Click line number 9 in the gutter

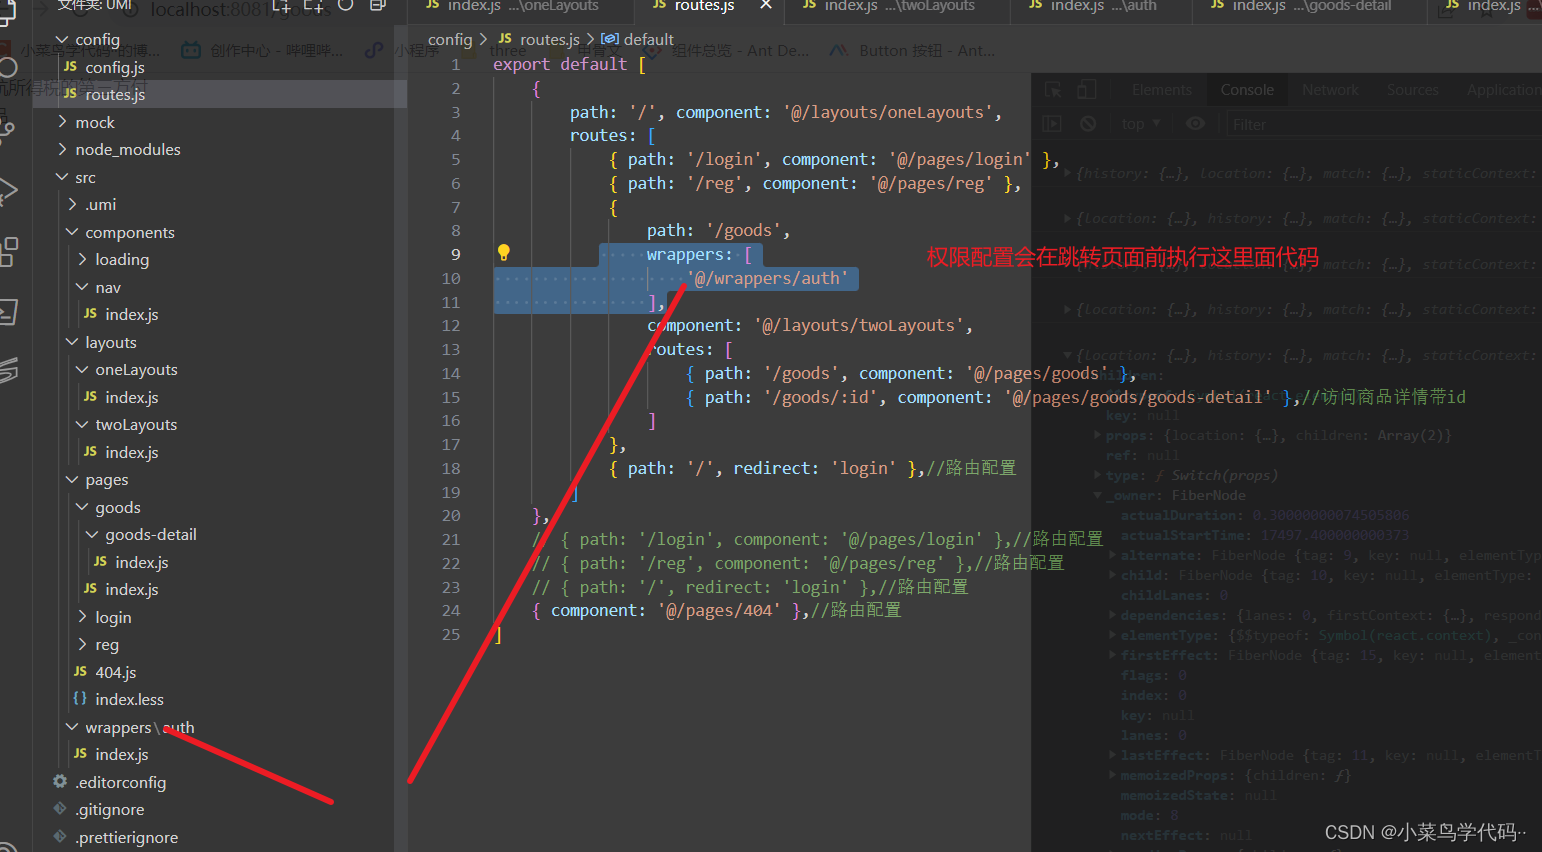click(x=455, y=254)
